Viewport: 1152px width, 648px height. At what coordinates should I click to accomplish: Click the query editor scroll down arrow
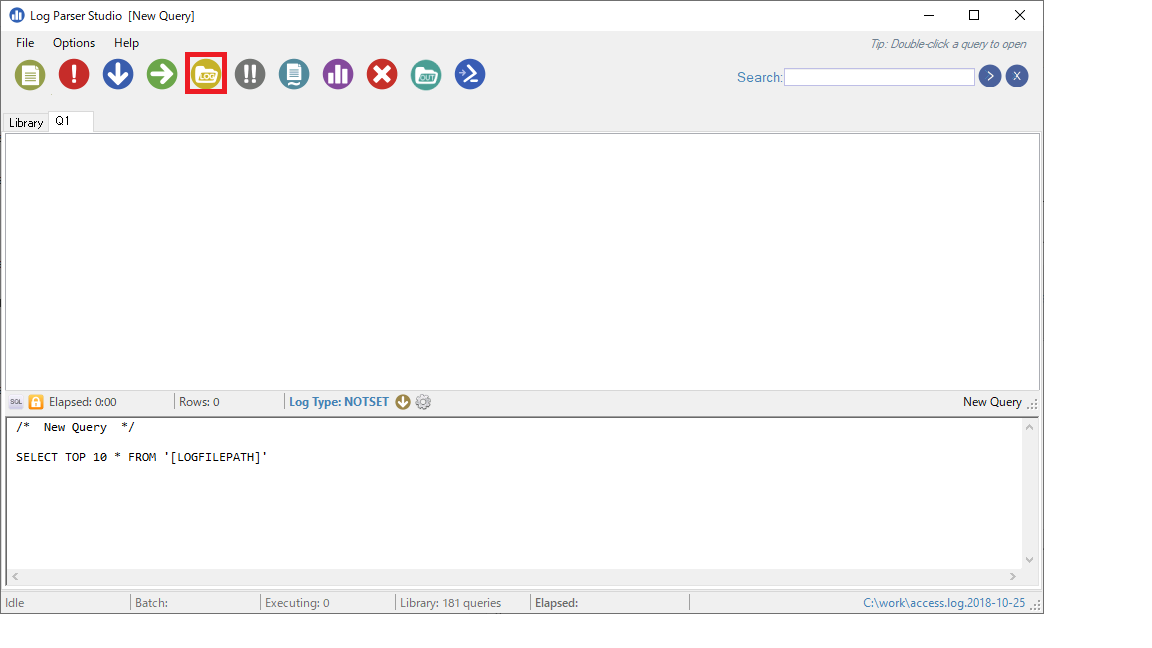1029,560
